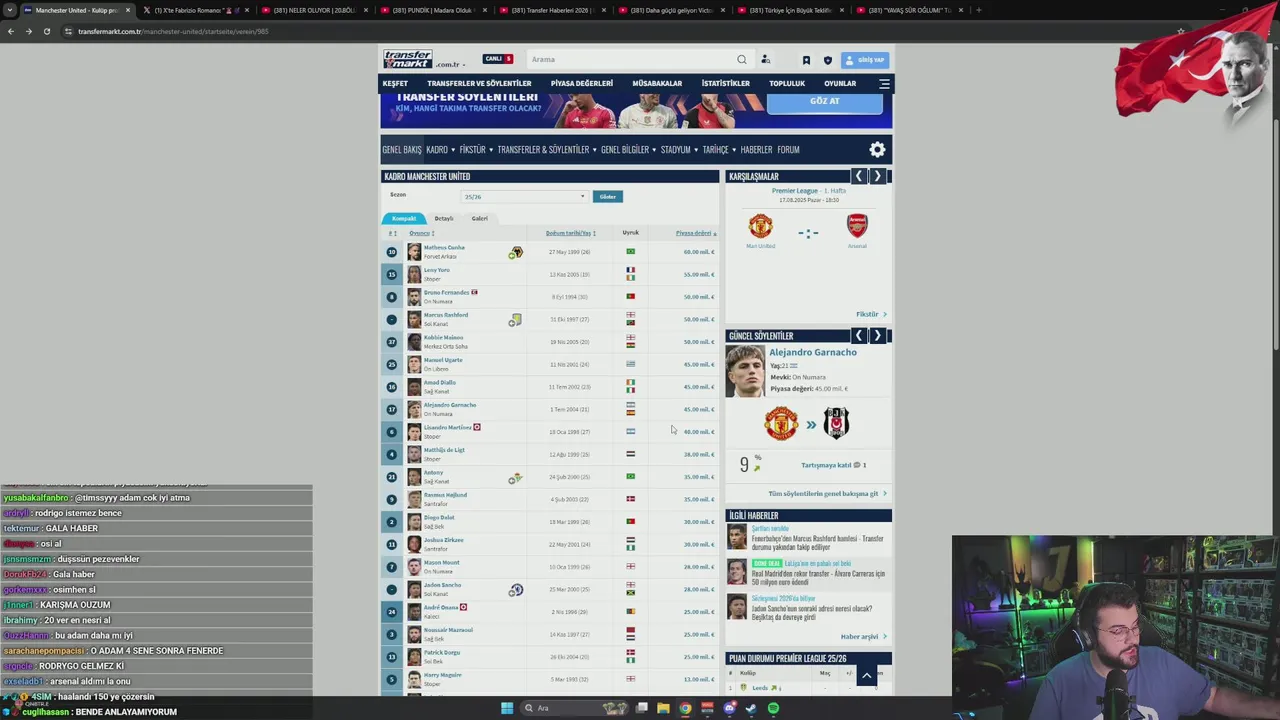The image size is (1280, 720).
Task: Click the Arsenal crest in Karşılaşmalar
Action: [857, 226]
